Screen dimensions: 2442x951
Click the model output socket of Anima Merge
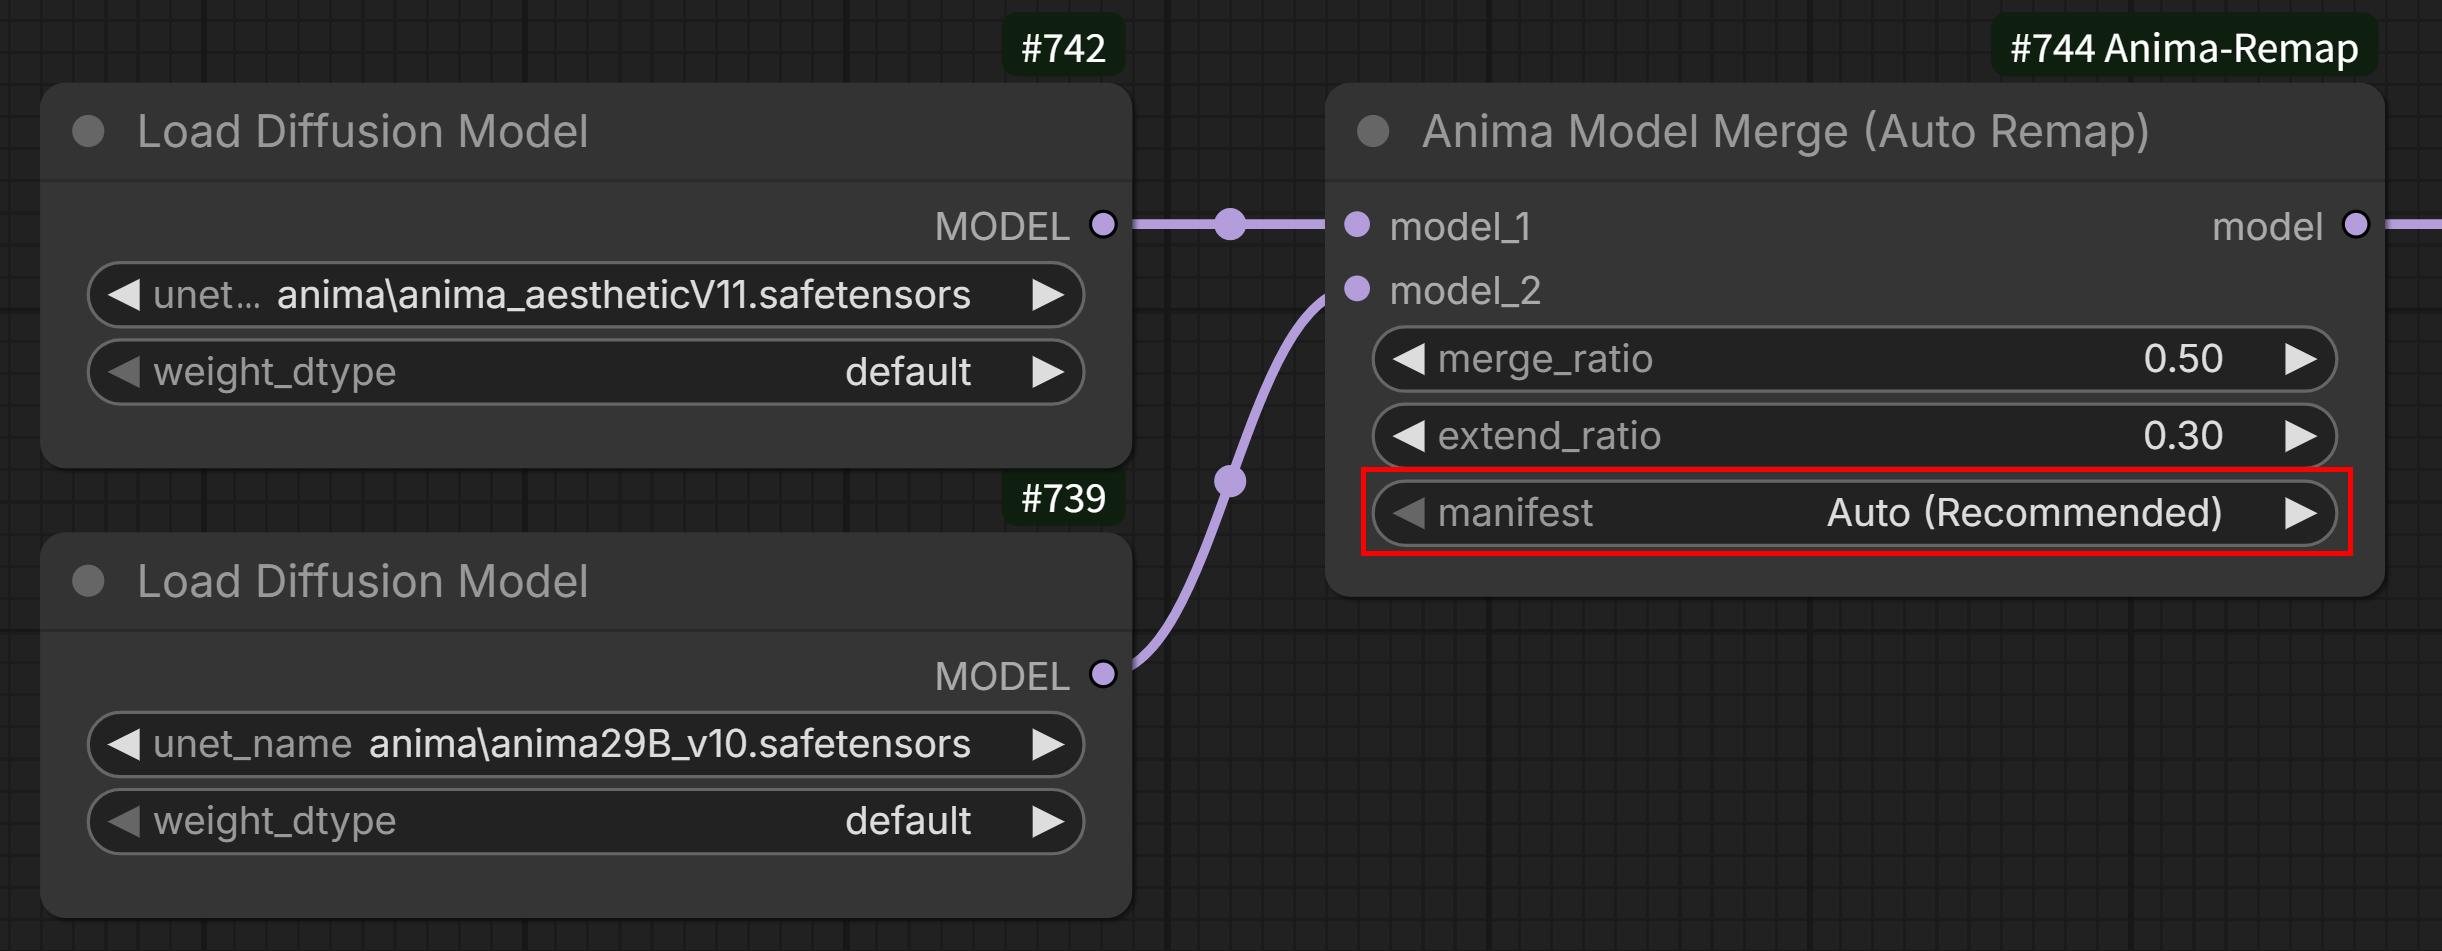[2356, 224]
